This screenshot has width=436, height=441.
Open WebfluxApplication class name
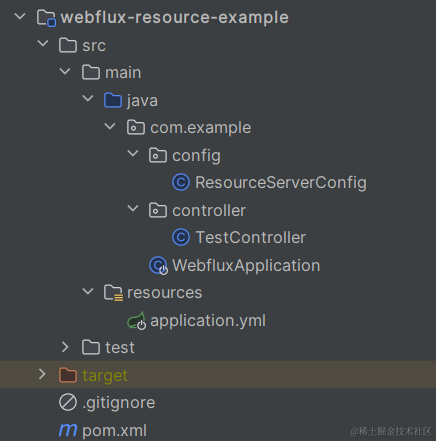(246, 266)
